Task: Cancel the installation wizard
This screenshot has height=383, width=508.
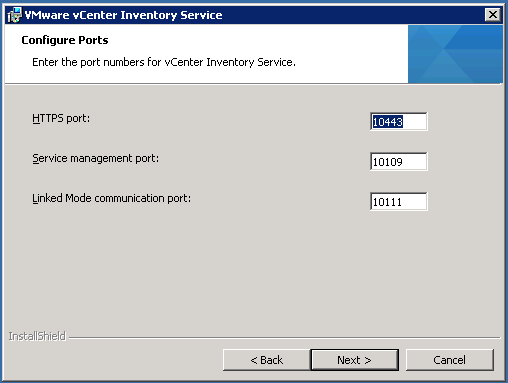Action: [x=449, y=360]
